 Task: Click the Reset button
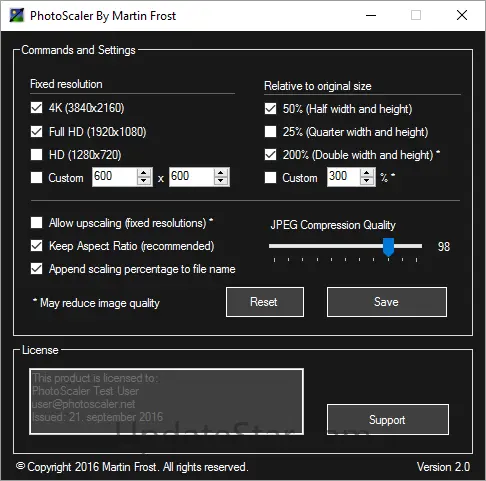[265, 302]
